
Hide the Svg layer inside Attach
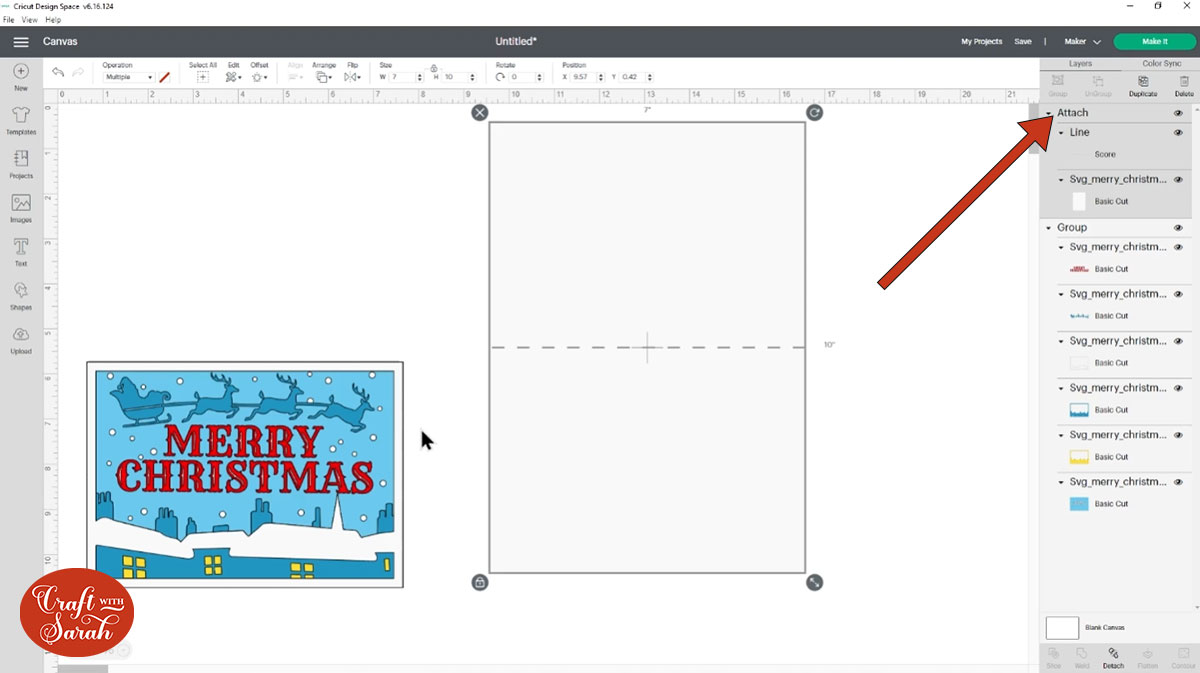(1178, 179)
